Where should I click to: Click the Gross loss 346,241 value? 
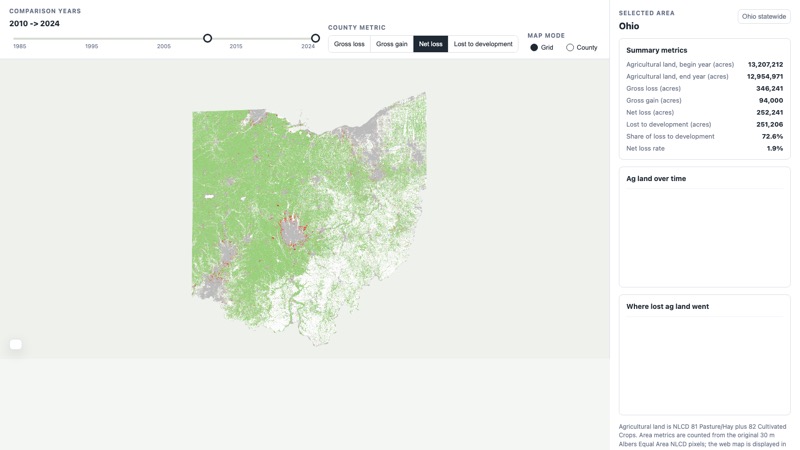click(x=769, y=88)
